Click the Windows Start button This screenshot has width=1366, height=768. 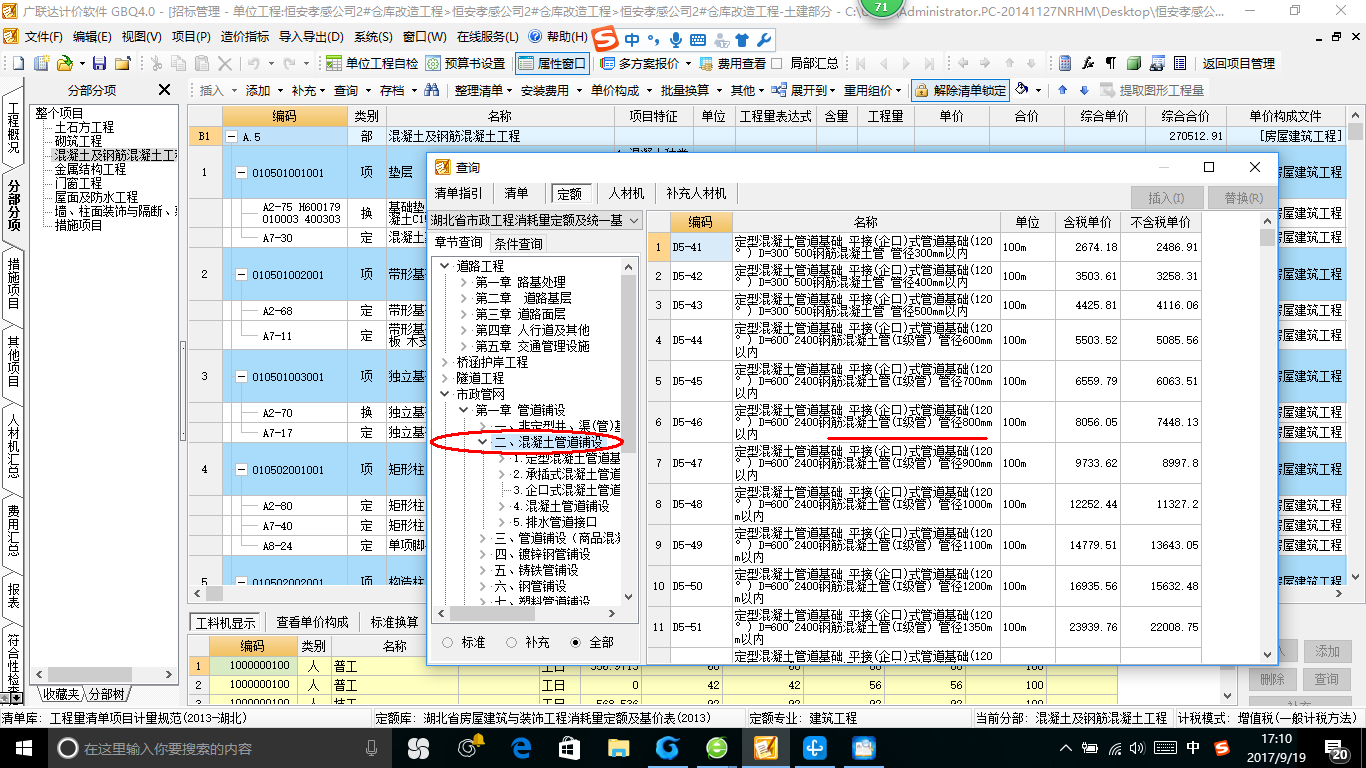click(x=22, y=747)
